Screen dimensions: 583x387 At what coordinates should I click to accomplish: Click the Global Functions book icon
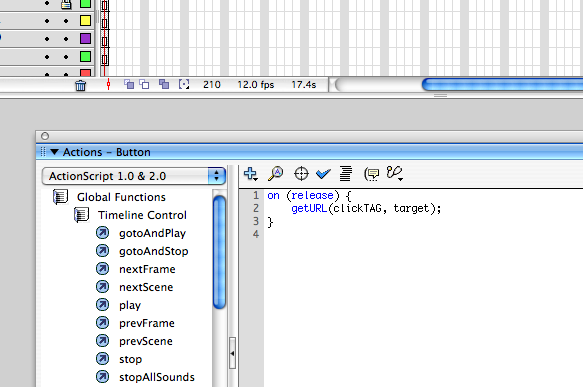coord(60,197)
